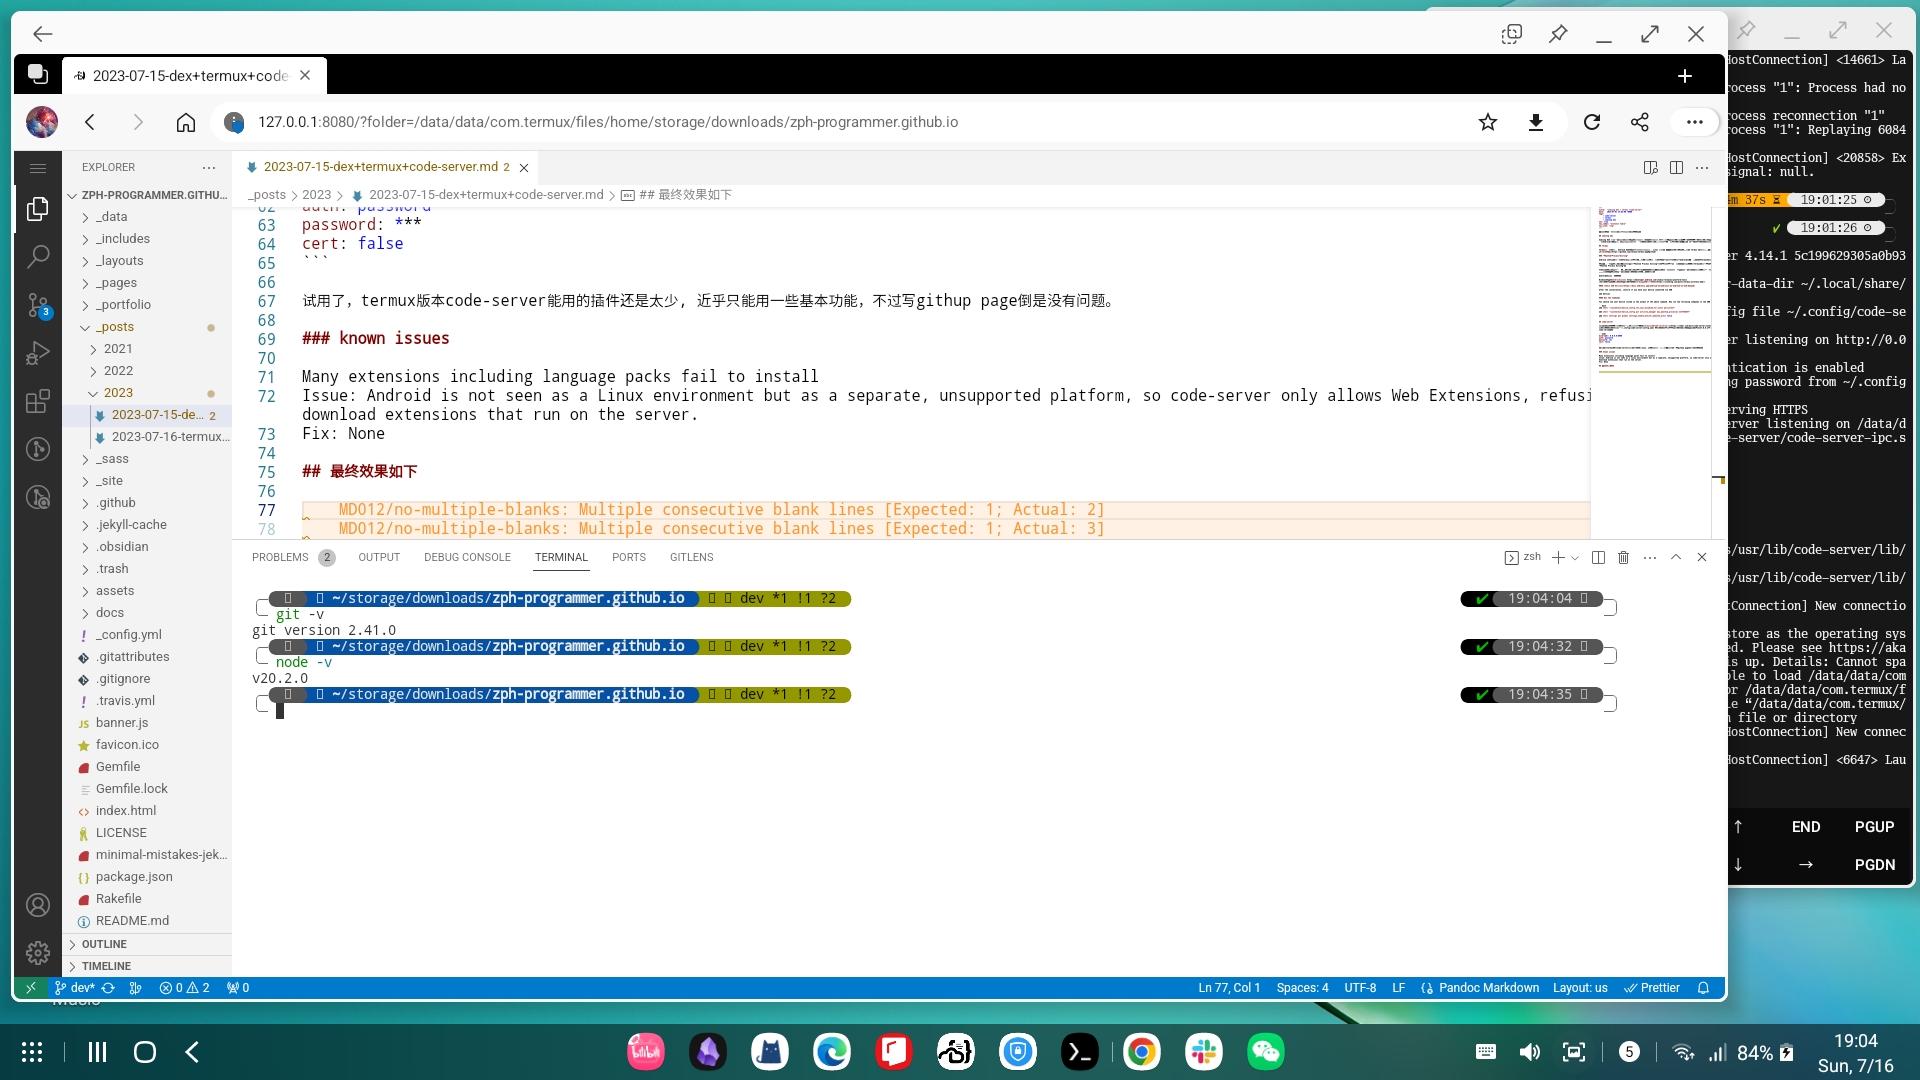Split the editor right
This screenshot has height=1080, width=1920.
tap(1676, 167)
